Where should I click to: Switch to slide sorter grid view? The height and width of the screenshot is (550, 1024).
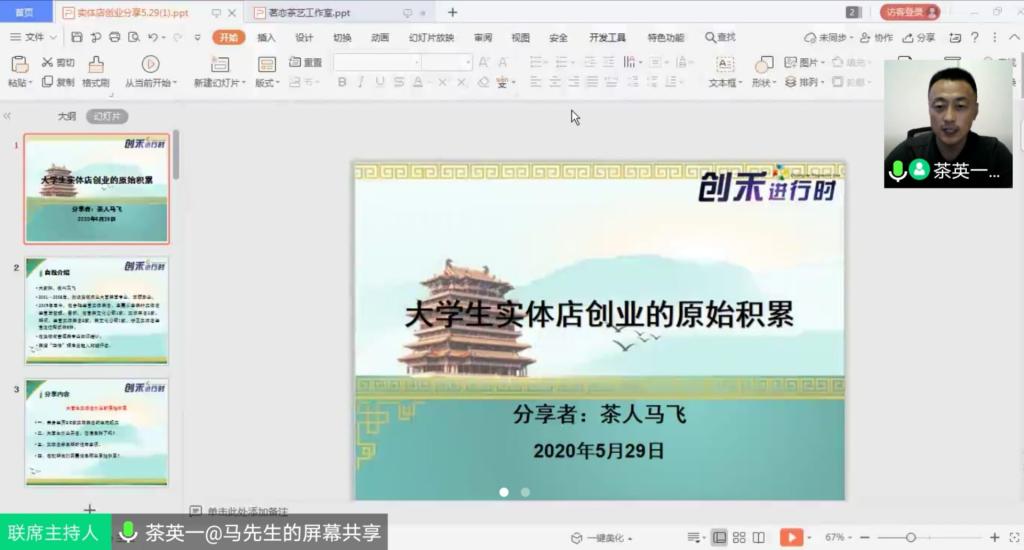coord(739,538)
